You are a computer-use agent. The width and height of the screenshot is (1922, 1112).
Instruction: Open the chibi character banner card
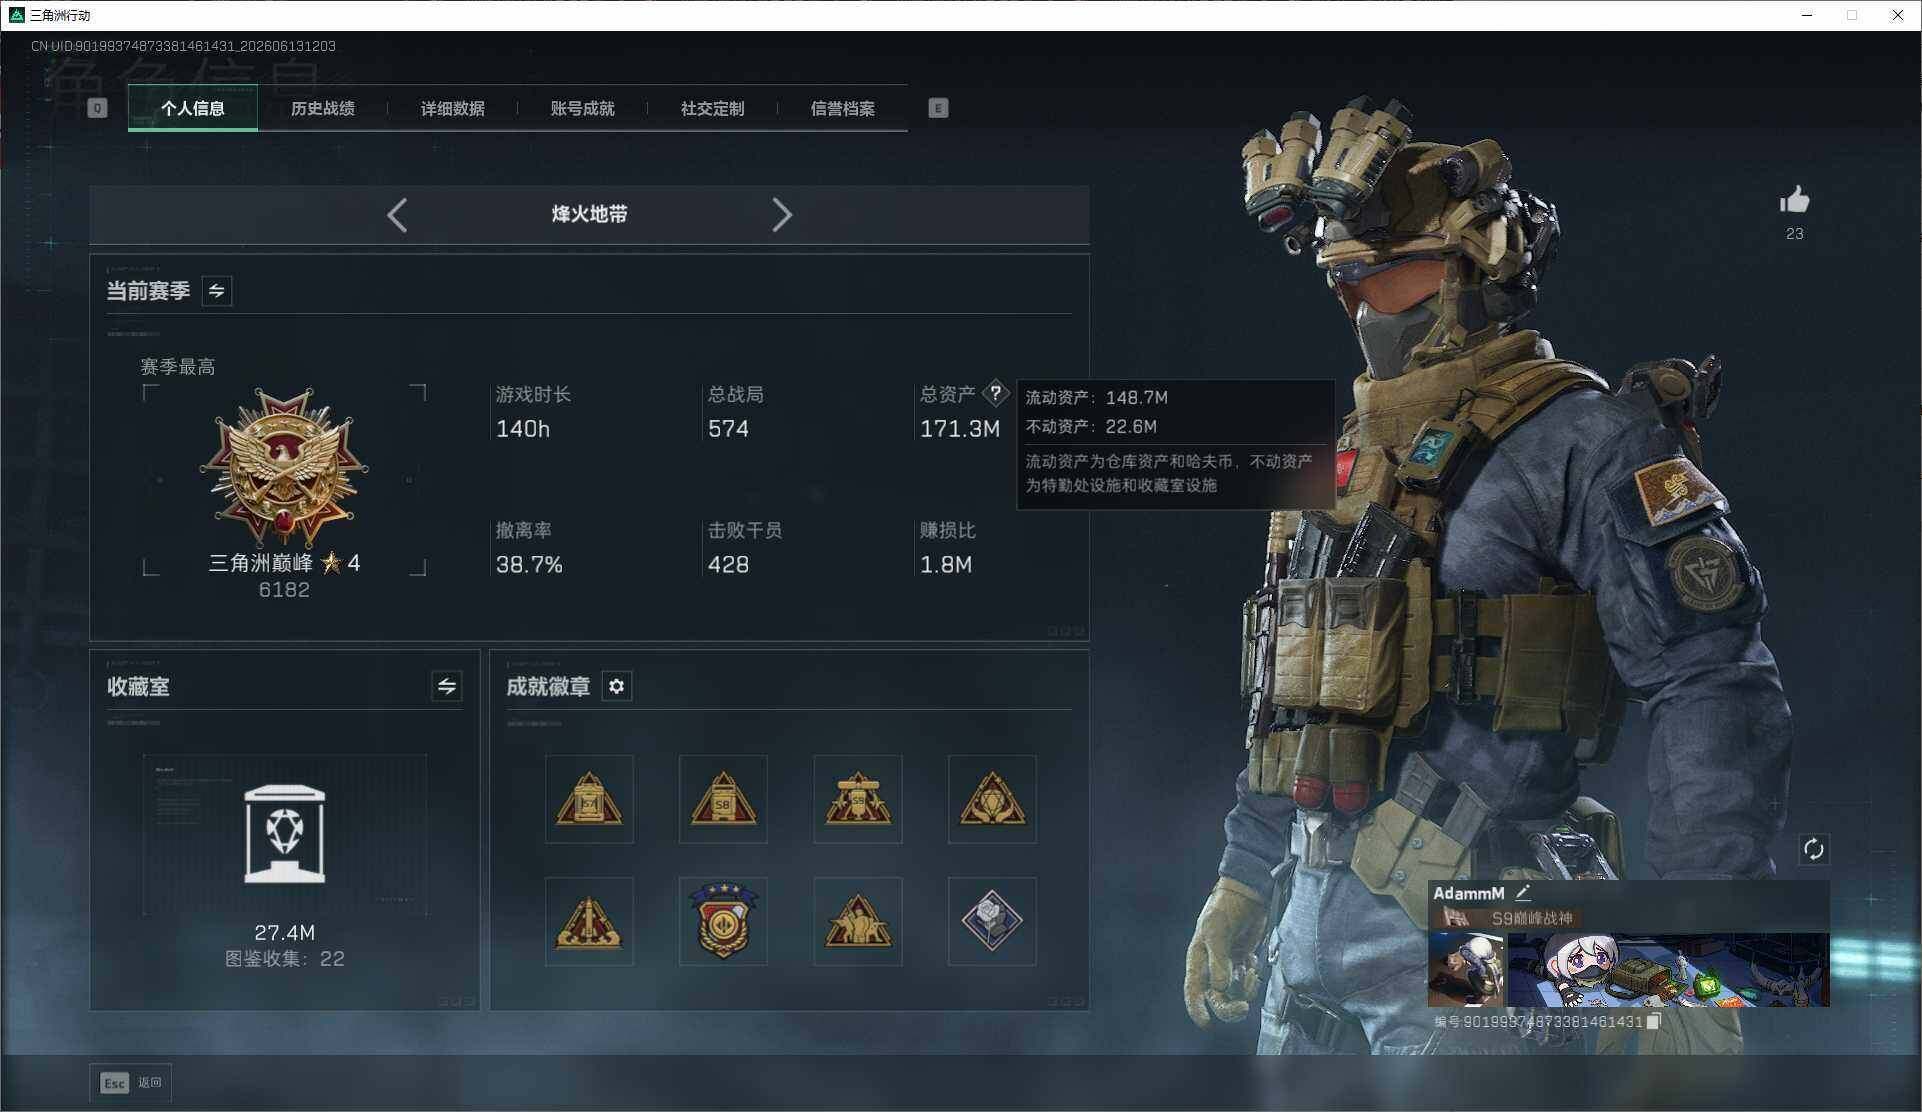(1668, 970)
